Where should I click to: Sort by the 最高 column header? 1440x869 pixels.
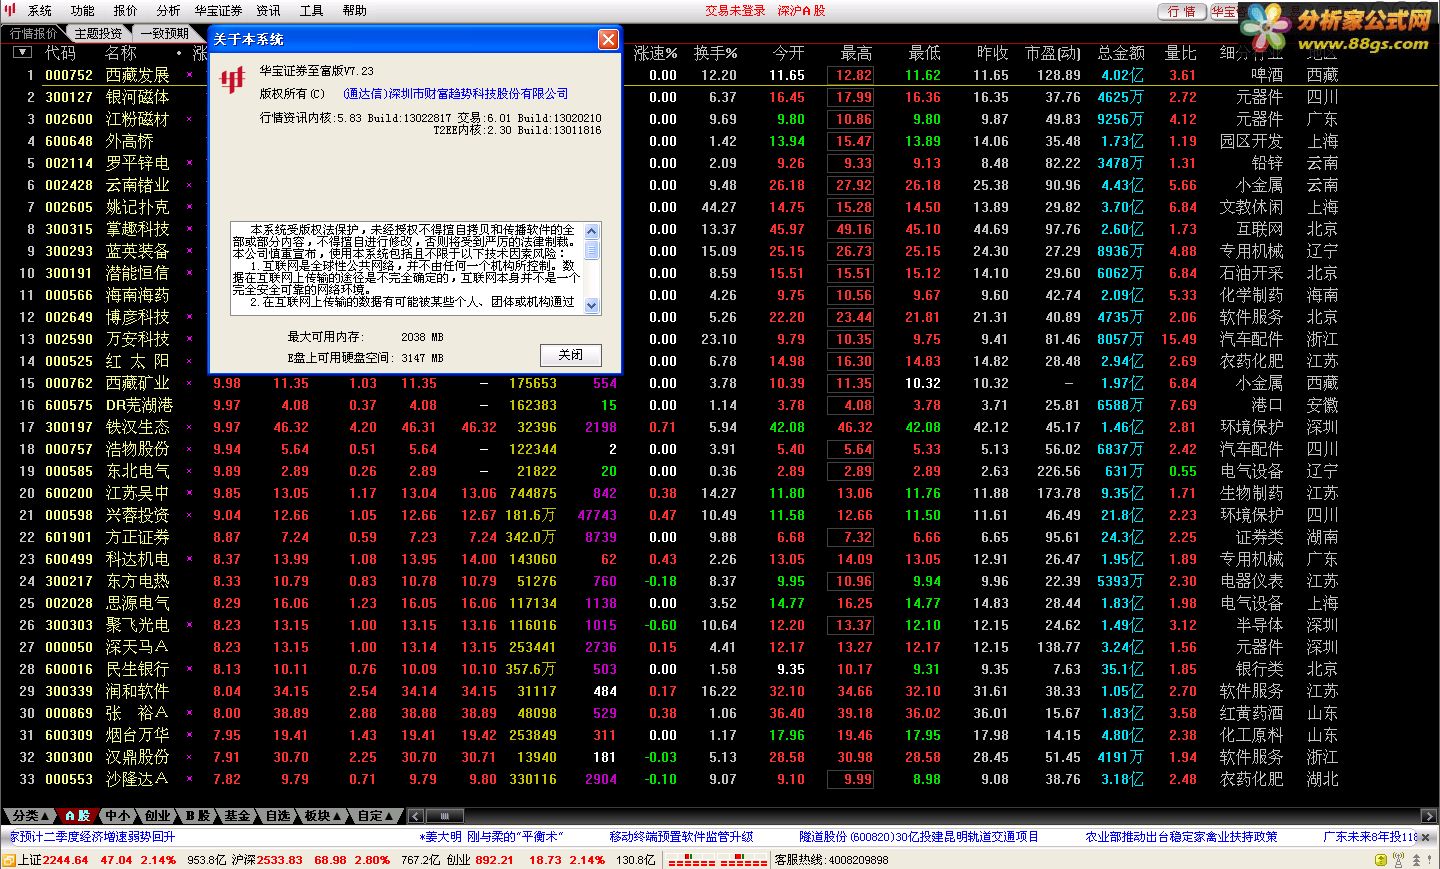tap(856, 52)
